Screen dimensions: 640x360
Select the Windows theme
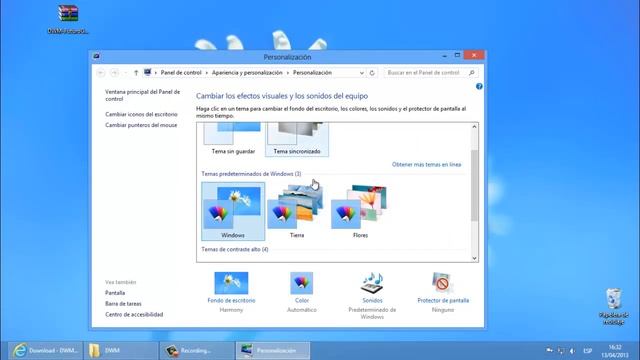[233, 211]
